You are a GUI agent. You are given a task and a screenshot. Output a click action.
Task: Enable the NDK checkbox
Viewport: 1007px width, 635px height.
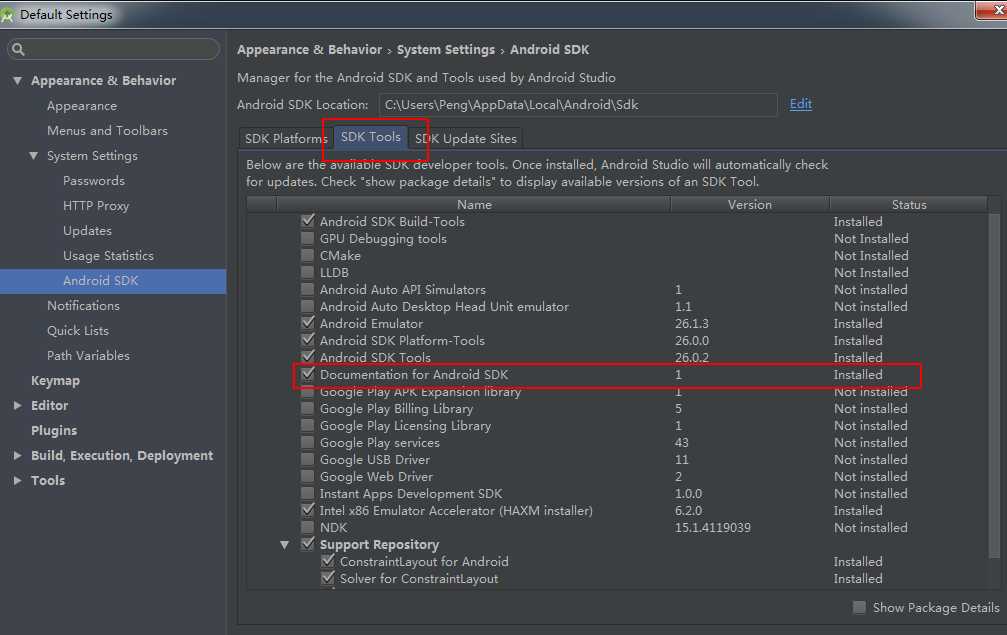(308, 527)
